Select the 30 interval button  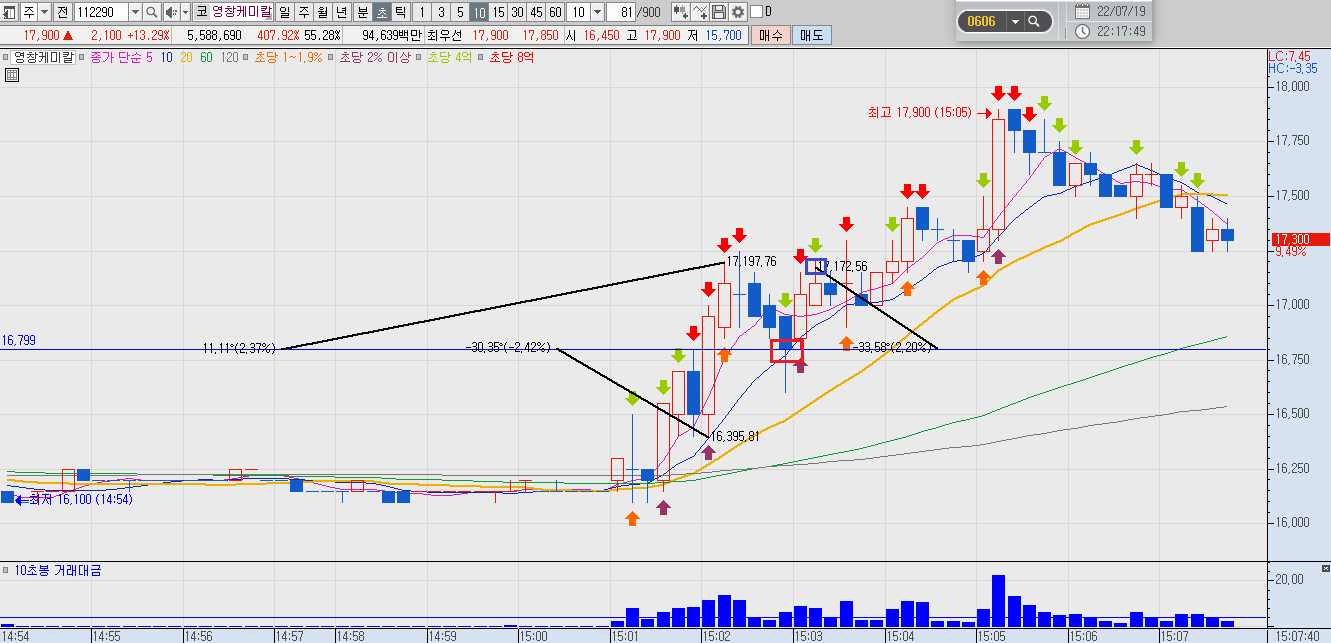[x=517, y=12]
